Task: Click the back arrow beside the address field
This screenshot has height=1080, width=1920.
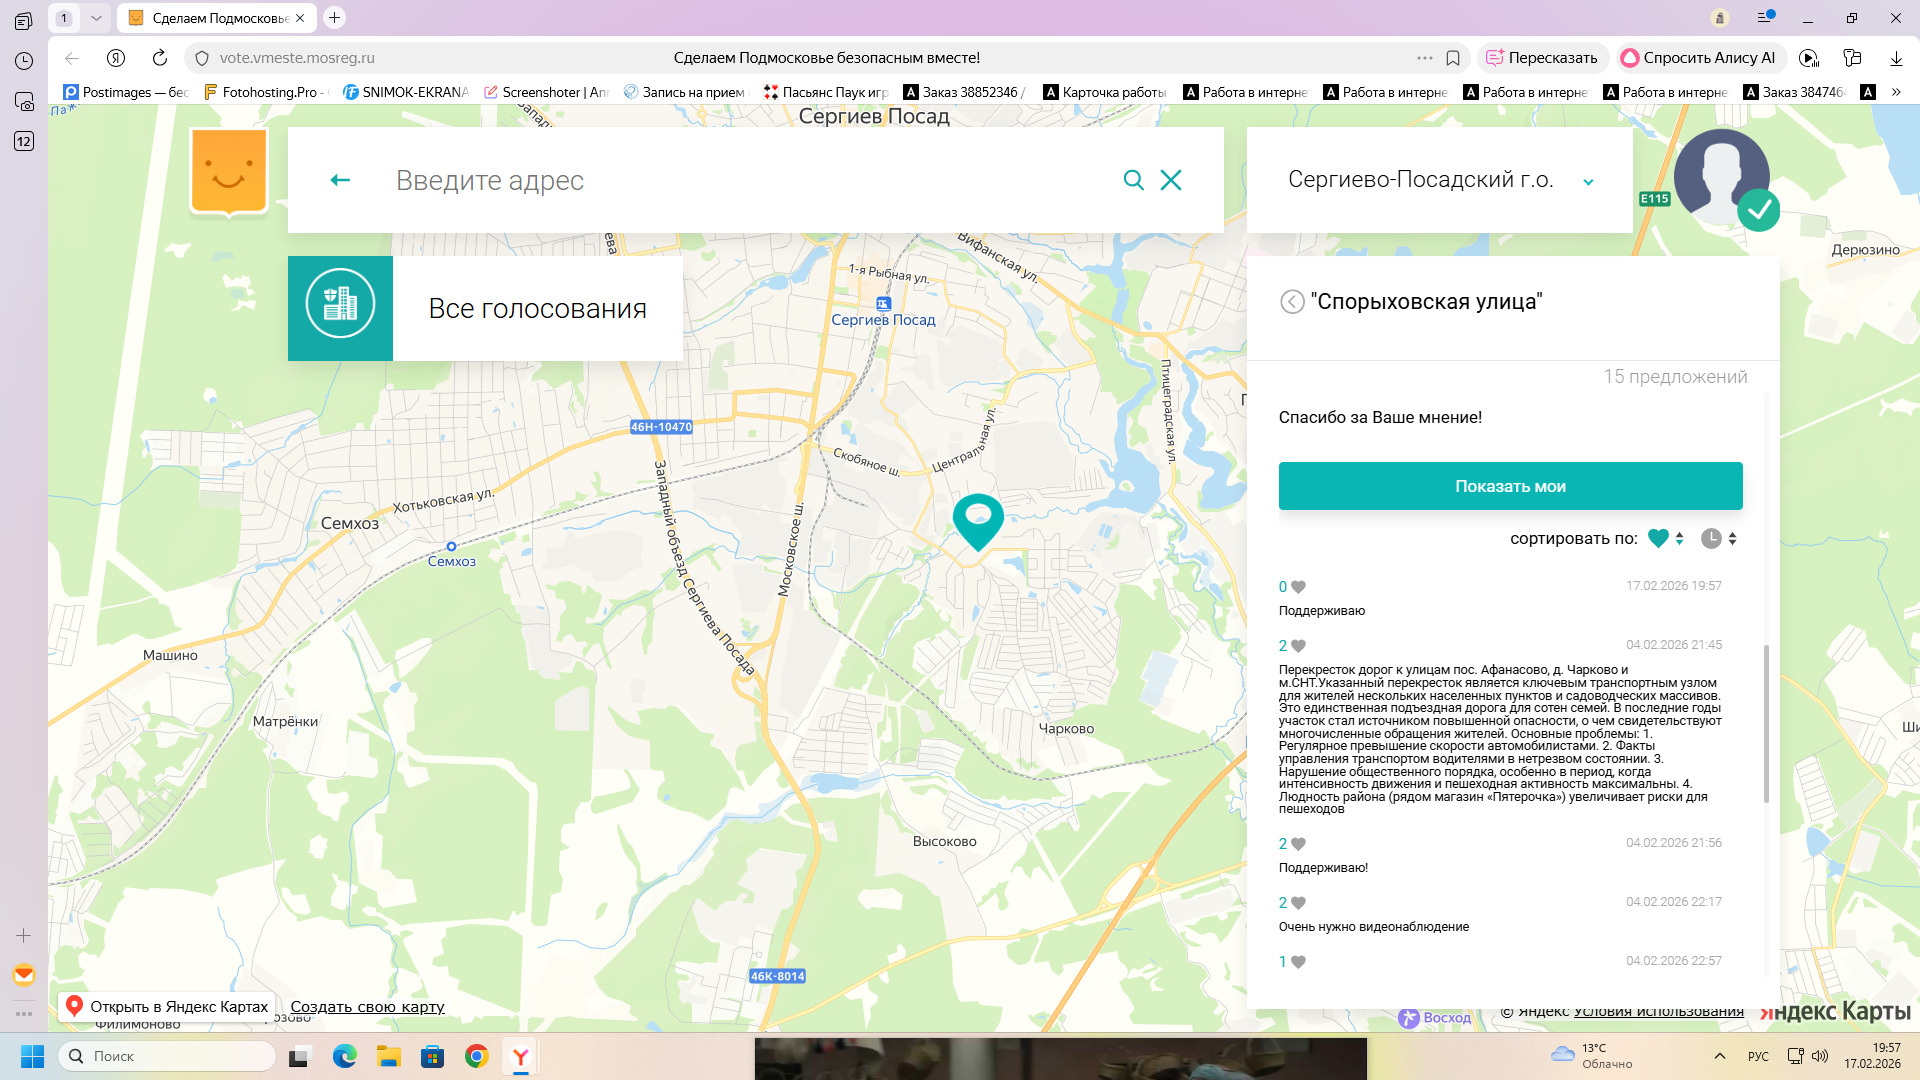Action: click(340, 180)
